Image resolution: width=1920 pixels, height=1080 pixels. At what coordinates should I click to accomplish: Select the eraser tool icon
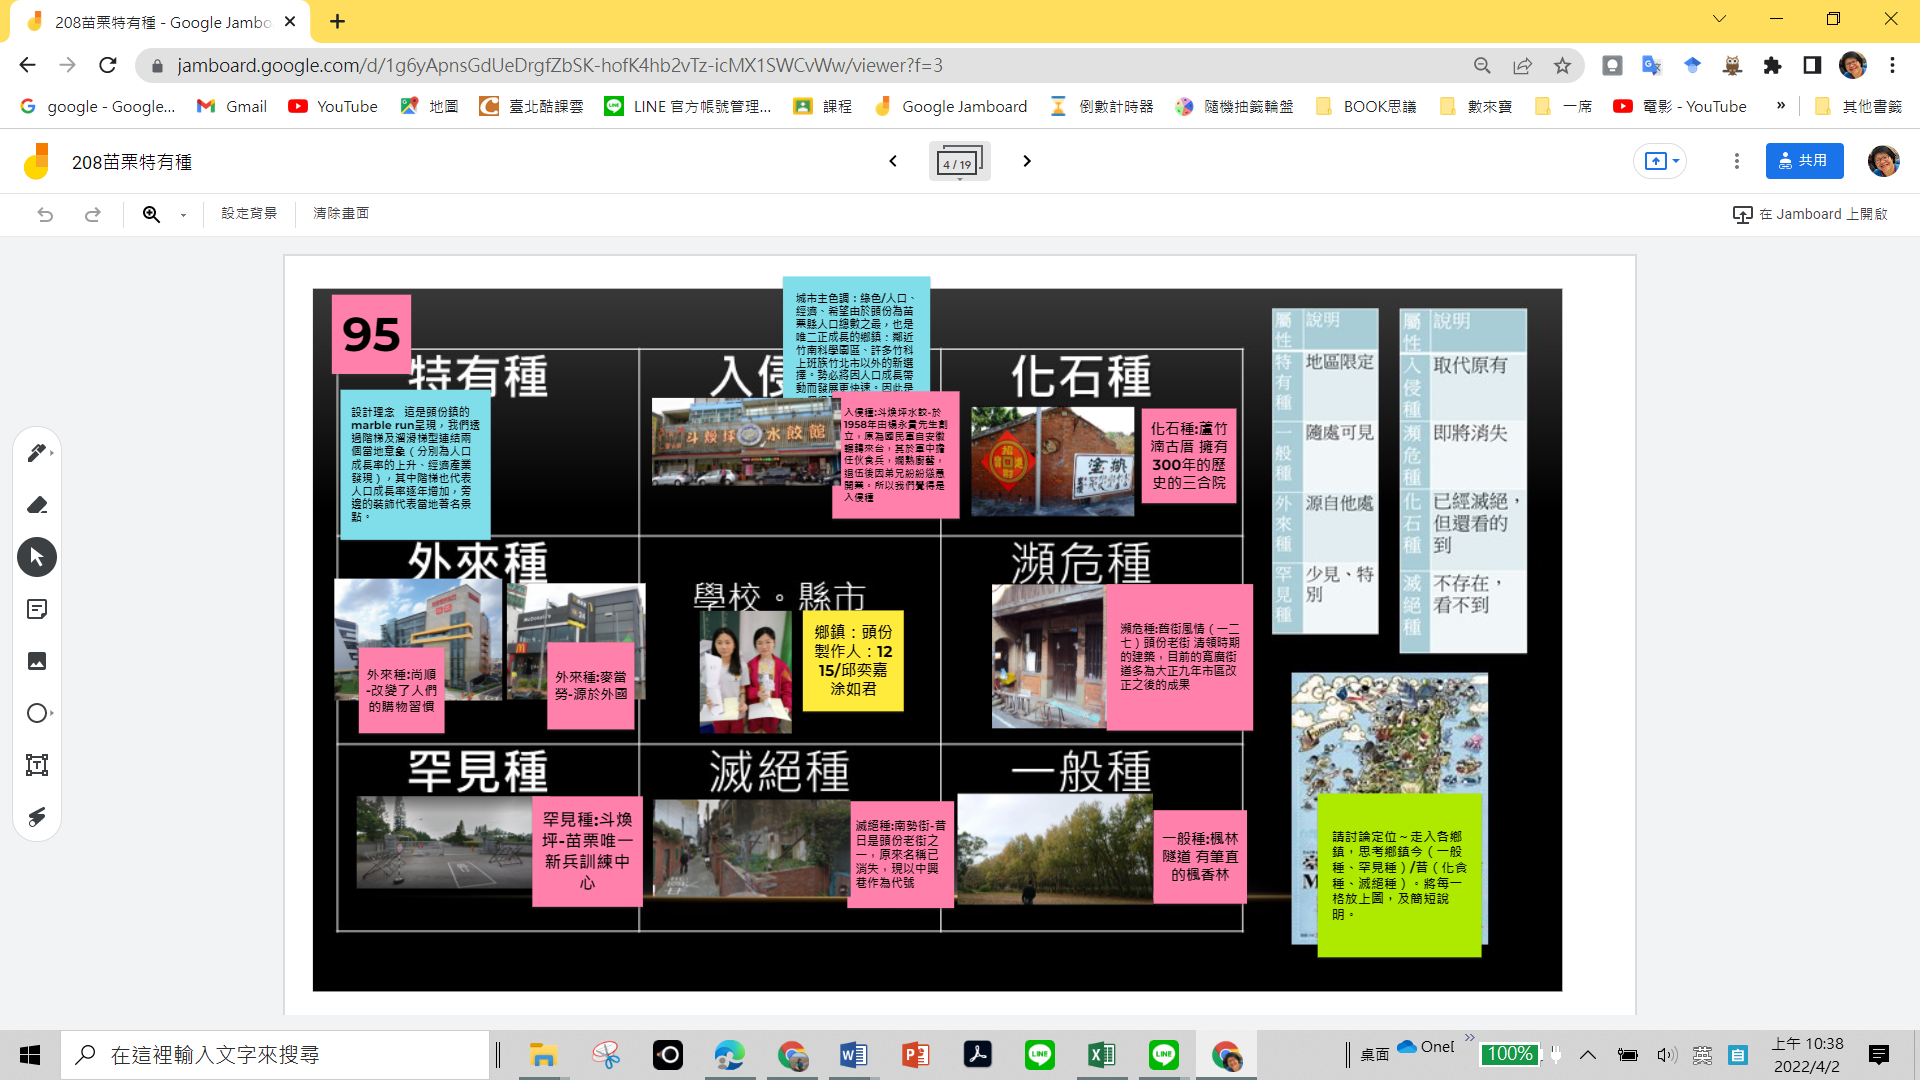pos(36,504)
